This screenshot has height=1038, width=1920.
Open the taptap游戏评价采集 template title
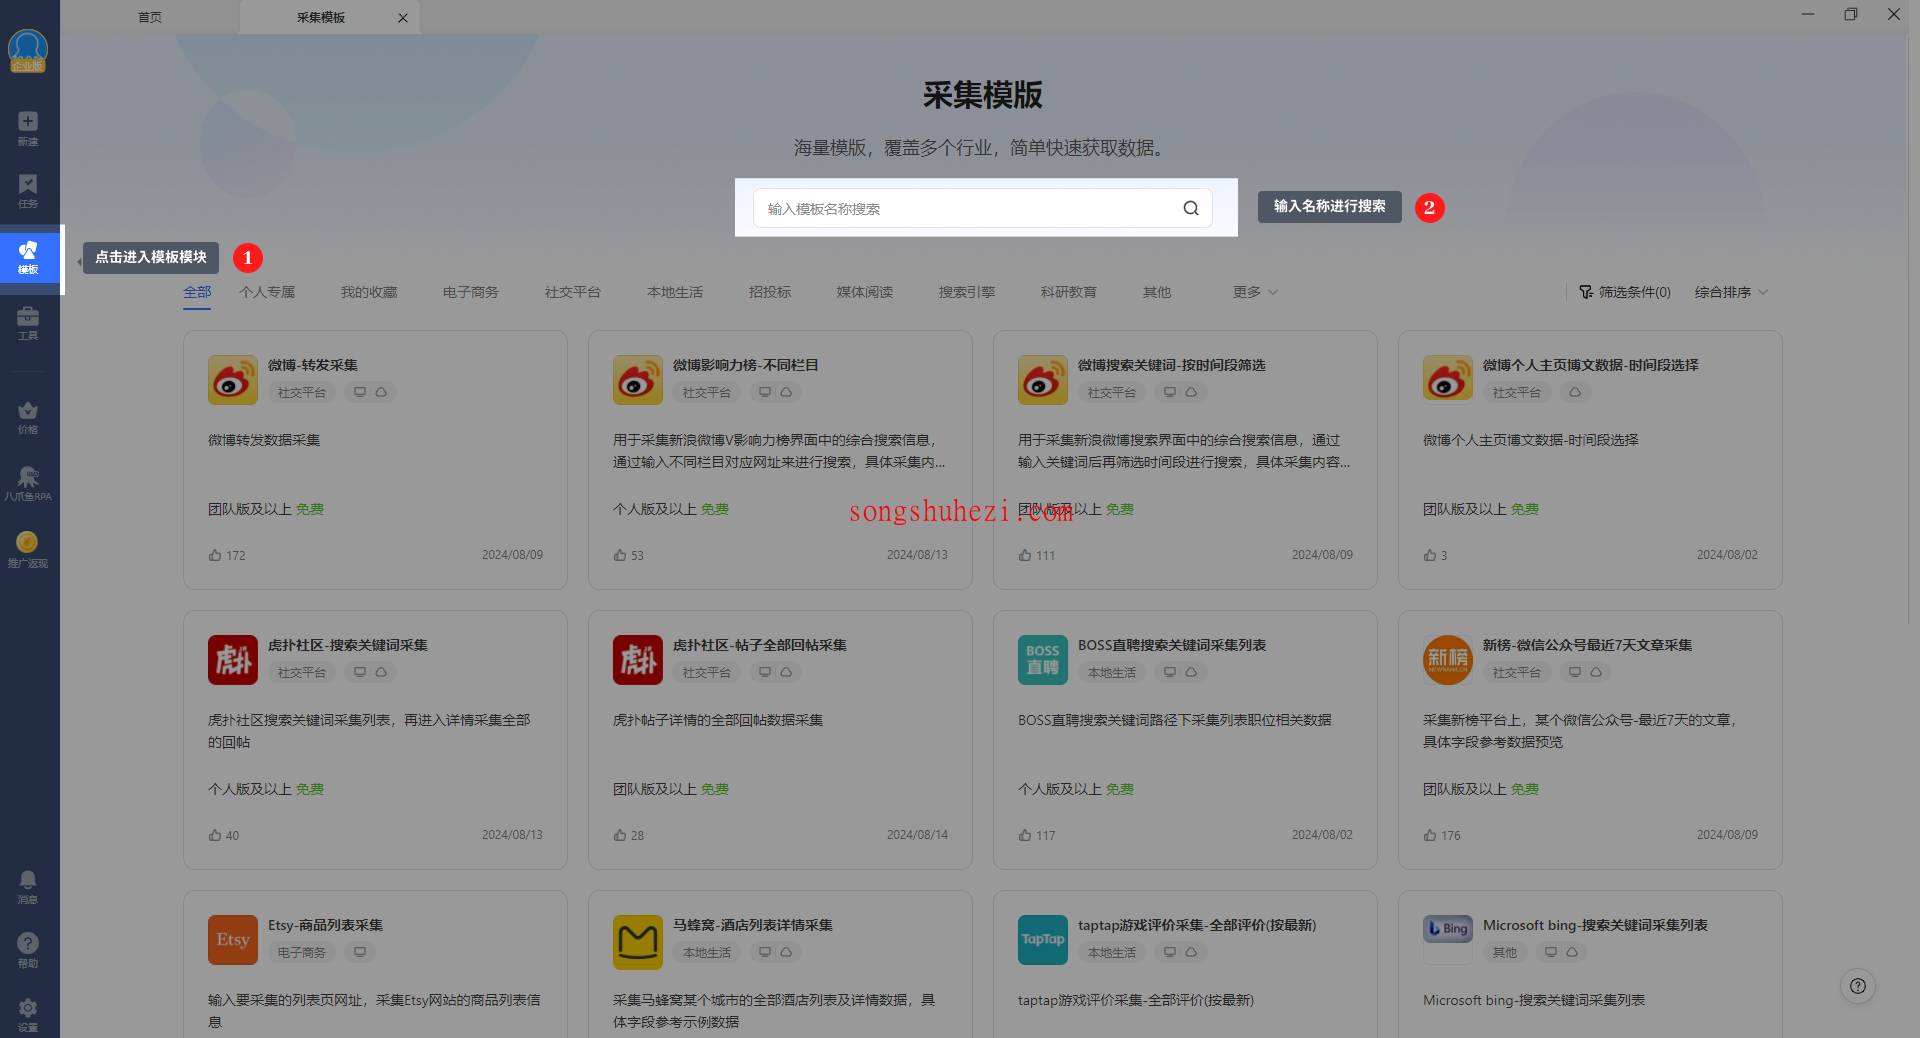click(1197, 925)
